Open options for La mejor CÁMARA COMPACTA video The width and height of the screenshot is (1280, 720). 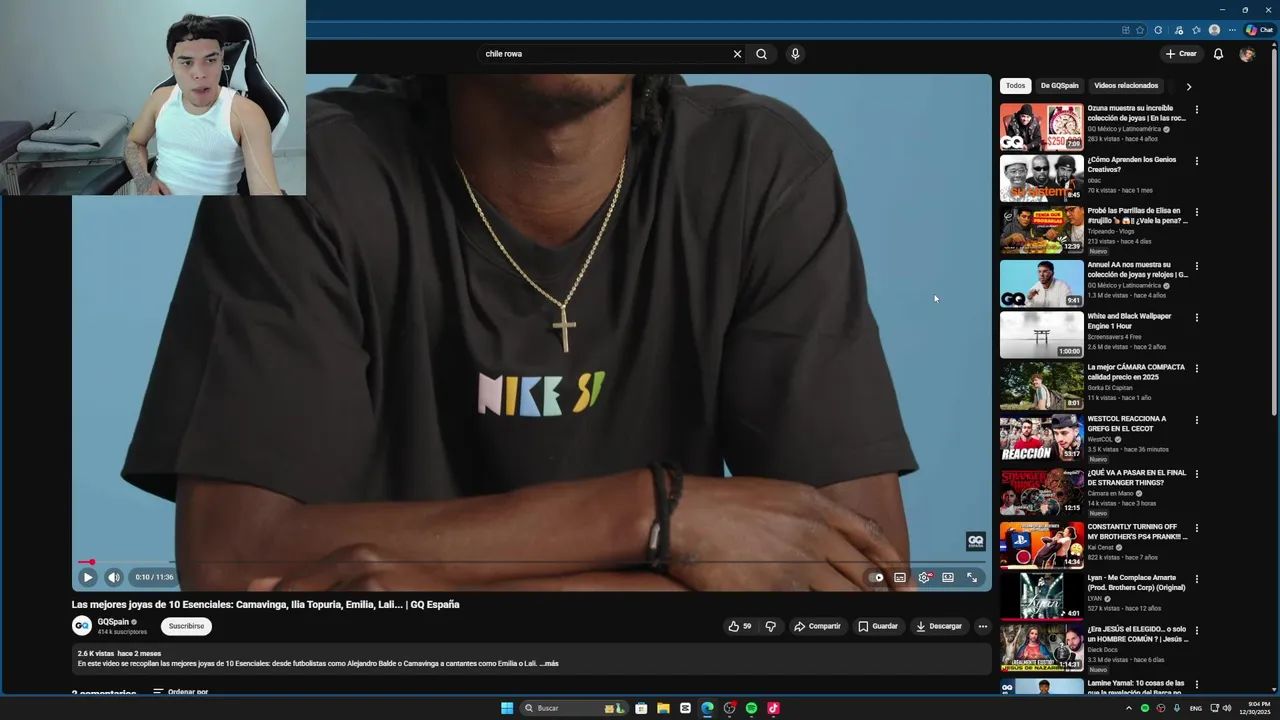[1196, 369]
